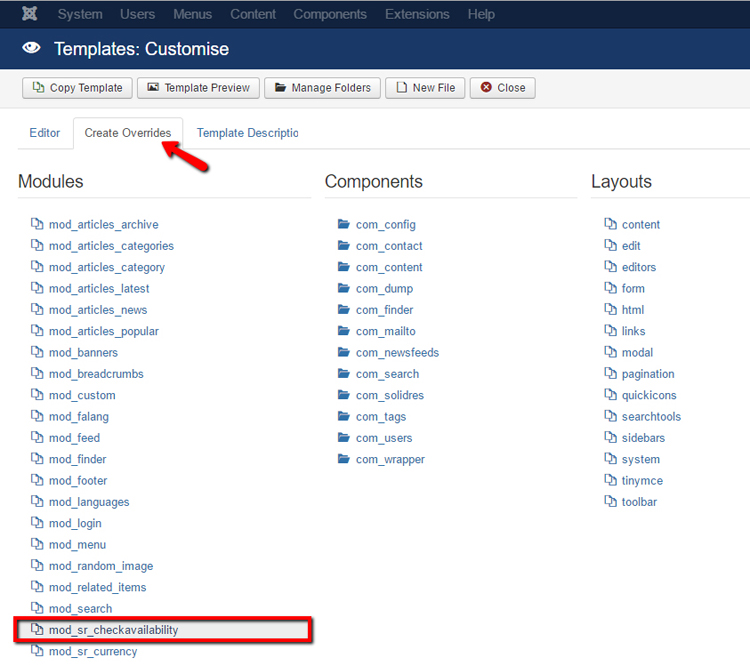Switch to the Template Description tab
750x665 pixels.
click(x=247, y=133)
